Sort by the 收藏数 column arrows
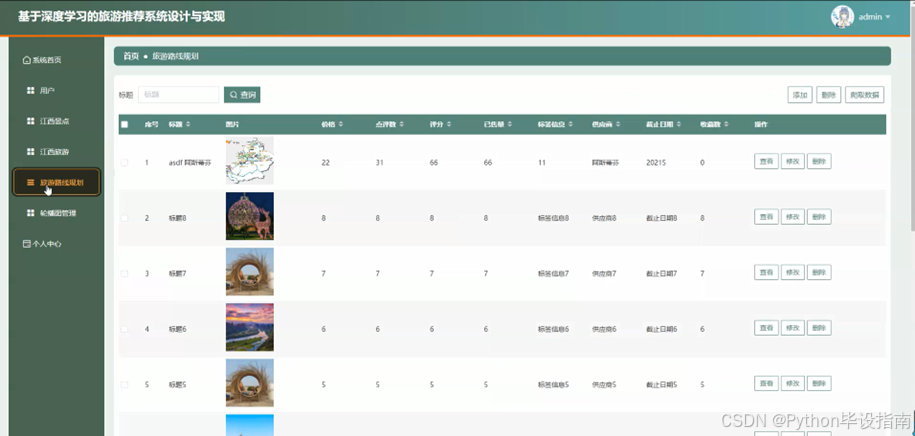Image resolution: width=915 pixels, height=436 pixels. click(727, 124)
